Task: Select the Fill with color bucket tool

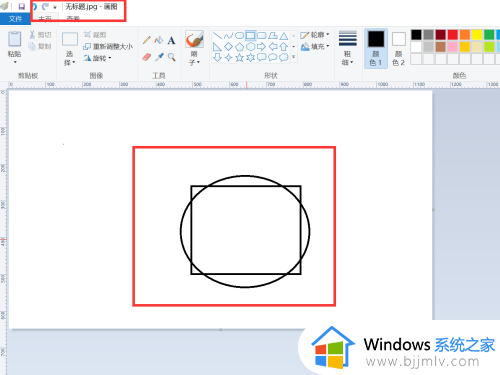Action: (159, 40)
